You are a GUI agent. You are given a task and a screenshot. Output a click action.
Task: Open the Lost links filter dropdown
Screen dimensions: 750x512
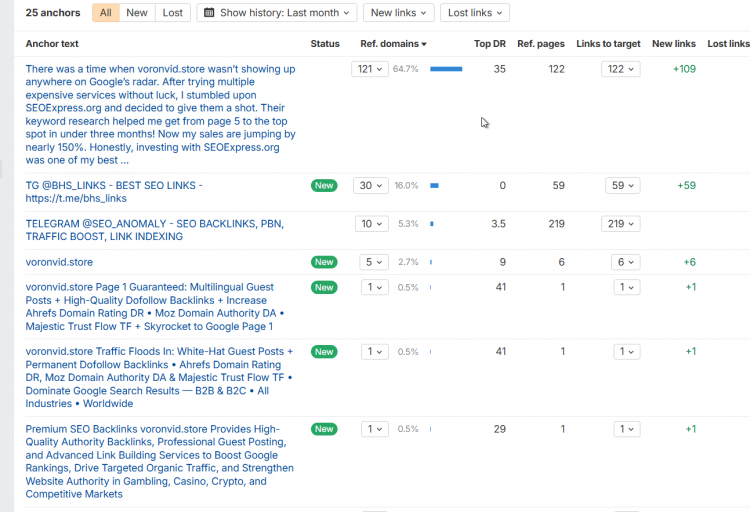point(475,13)
